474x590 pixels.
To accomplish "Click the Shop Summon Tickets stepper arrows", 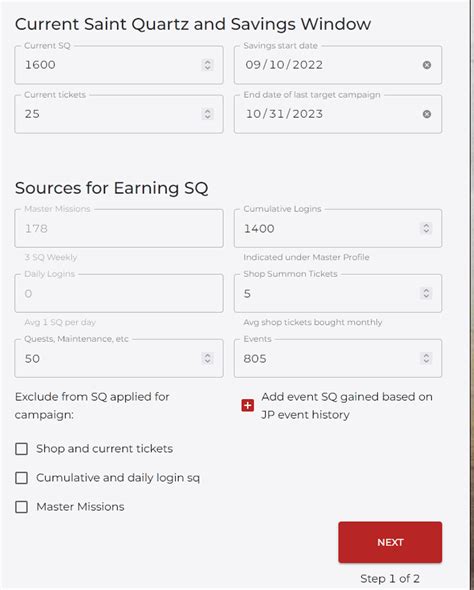I will point(426,293).
